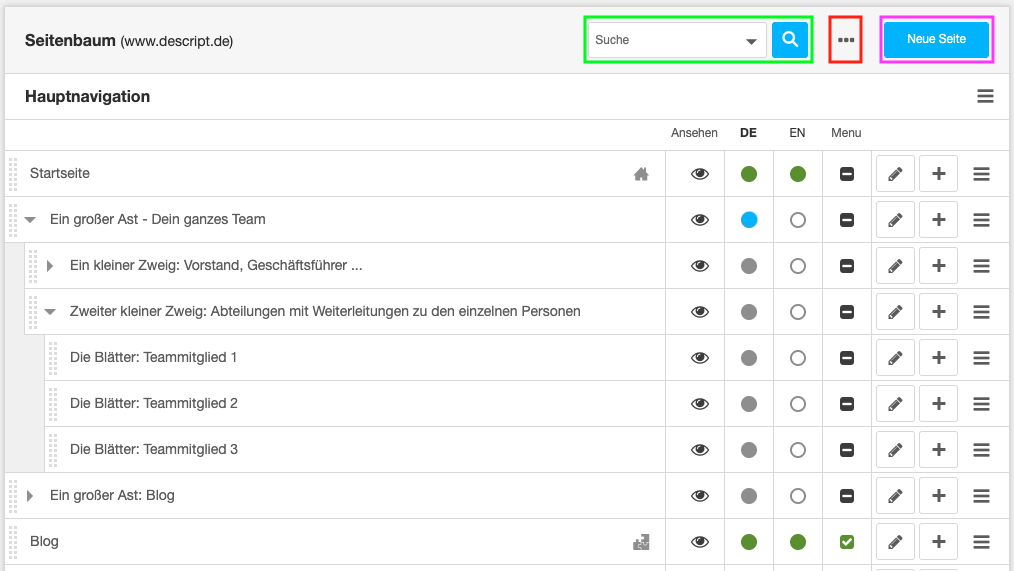Select the EN circle for Ein großer Ast: Blog
The height and width of the screenshot is (571, 1014).
coord(798,496)
